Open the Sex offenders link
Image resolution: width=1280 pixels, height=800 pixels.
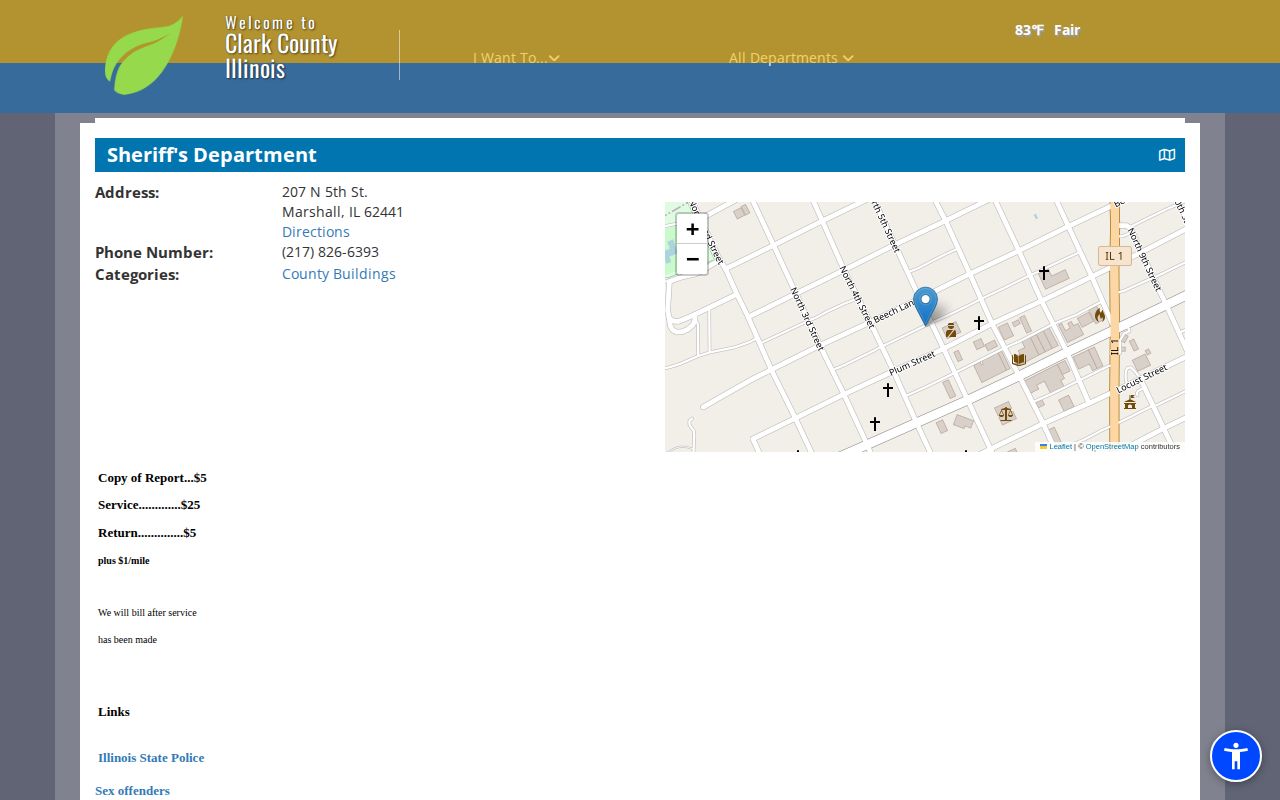133,791
